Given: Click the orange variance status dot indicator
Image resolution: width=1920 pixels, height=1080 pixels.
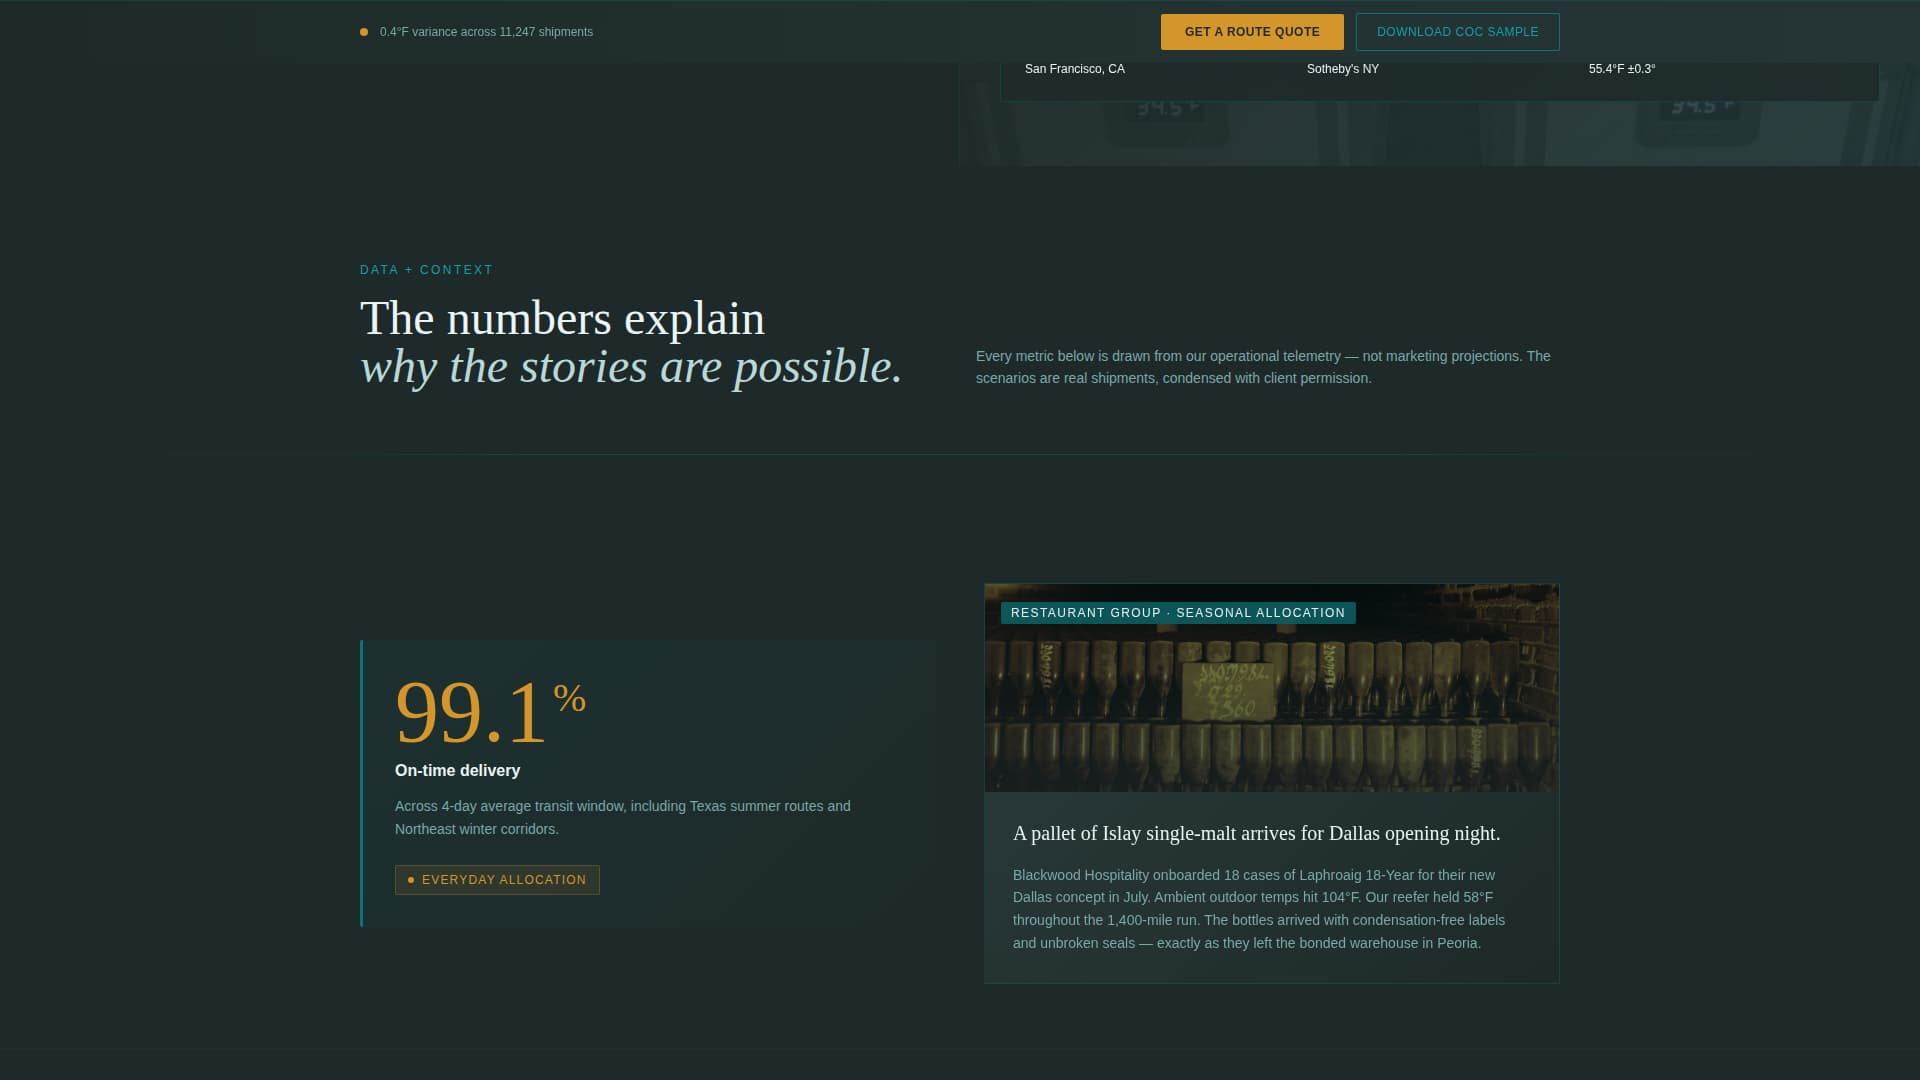Looking at the screenshot, I should [x=363, y=31].
